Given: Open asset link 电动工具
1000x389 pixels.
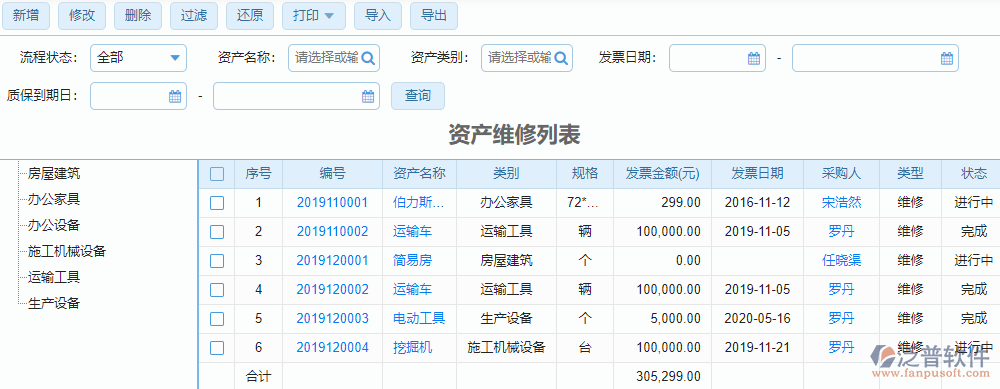Looking at the screenshot, I should [419, 318].
